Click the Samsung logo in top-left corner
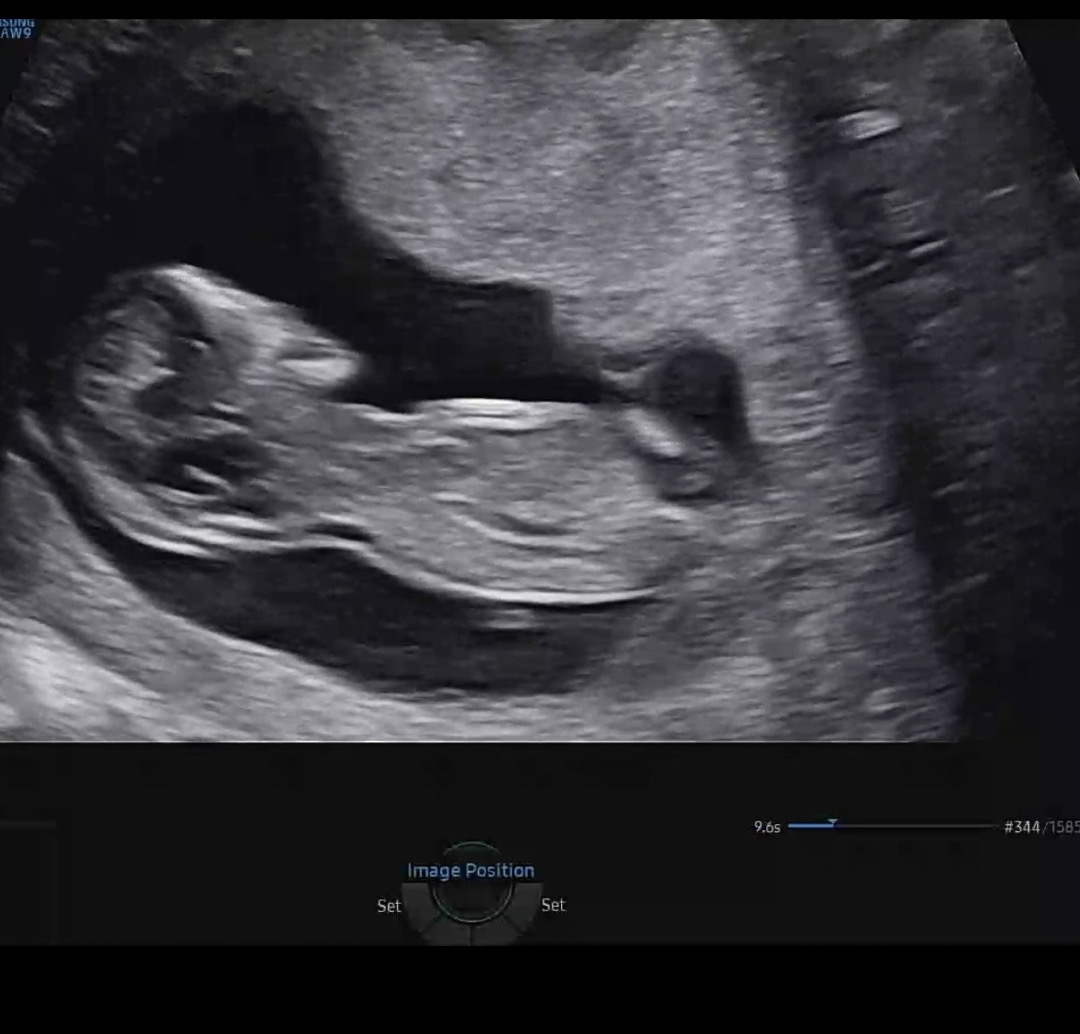The image size is (1080, 1034). 18,28
